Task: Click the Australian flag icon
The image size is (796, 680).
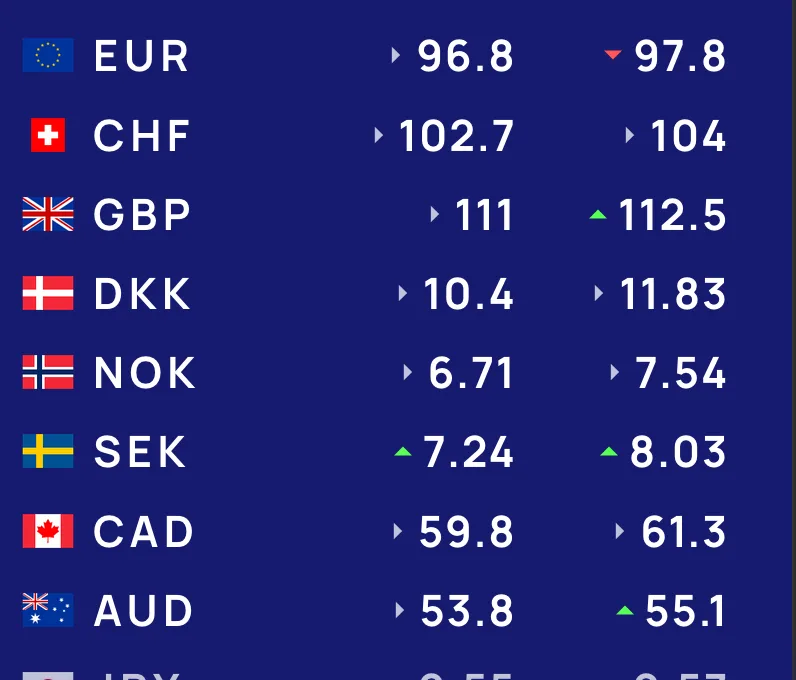Action: coord(48,610)
